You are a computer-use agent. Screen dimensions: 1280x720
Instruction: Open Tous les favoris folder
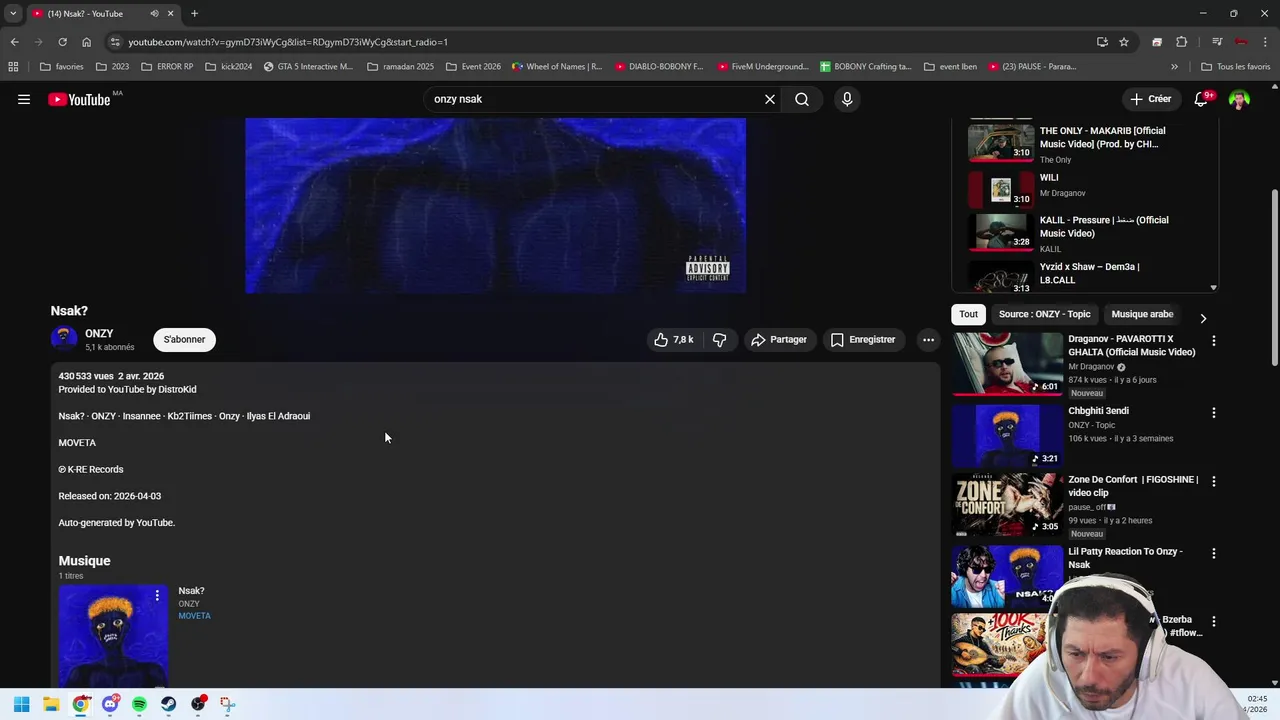(x=1235, y=67)
